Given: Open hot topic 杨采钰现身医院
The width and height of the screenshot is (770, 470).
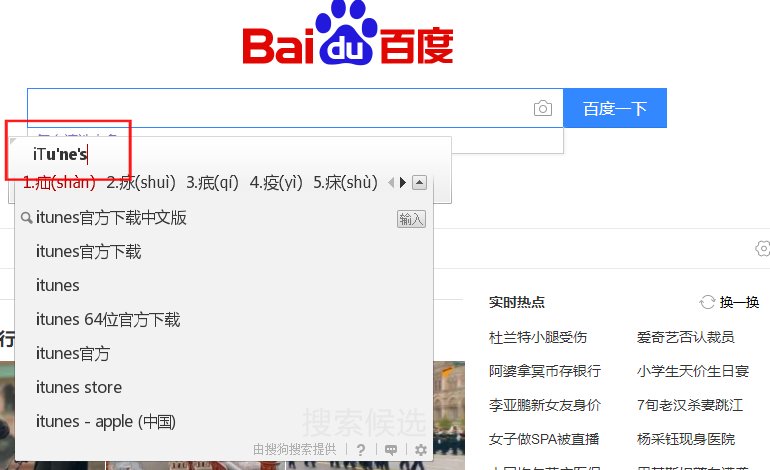Looking at the screenshot, I should 686,439.
